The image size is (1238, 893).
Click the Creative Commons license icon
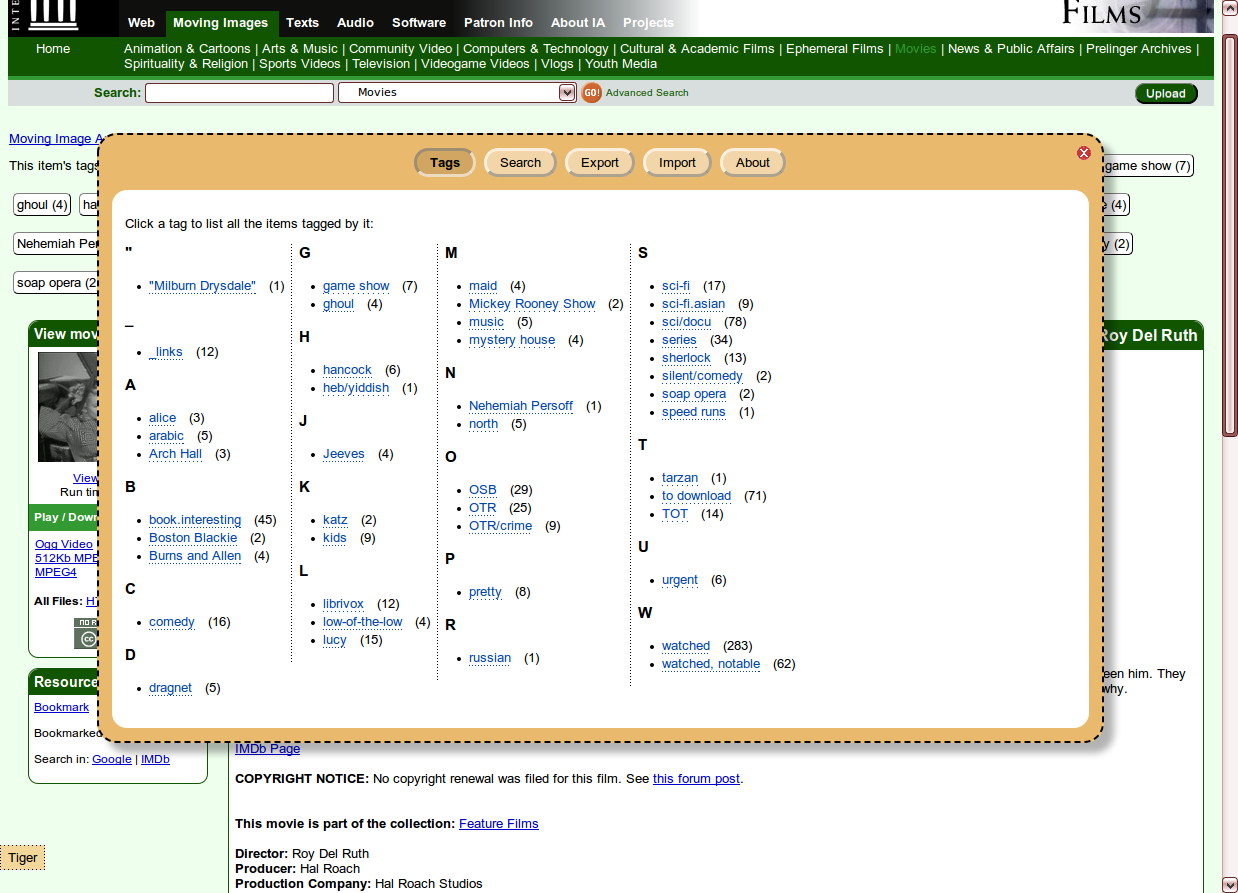coord(90,638)
